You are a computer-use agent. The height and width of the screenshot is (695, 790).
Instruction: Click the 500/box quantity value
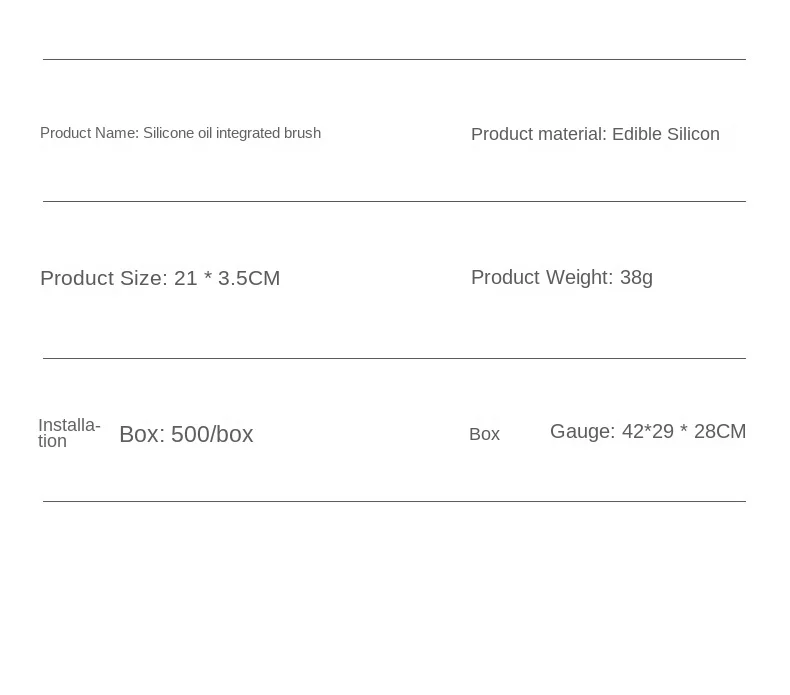(212, 434)
